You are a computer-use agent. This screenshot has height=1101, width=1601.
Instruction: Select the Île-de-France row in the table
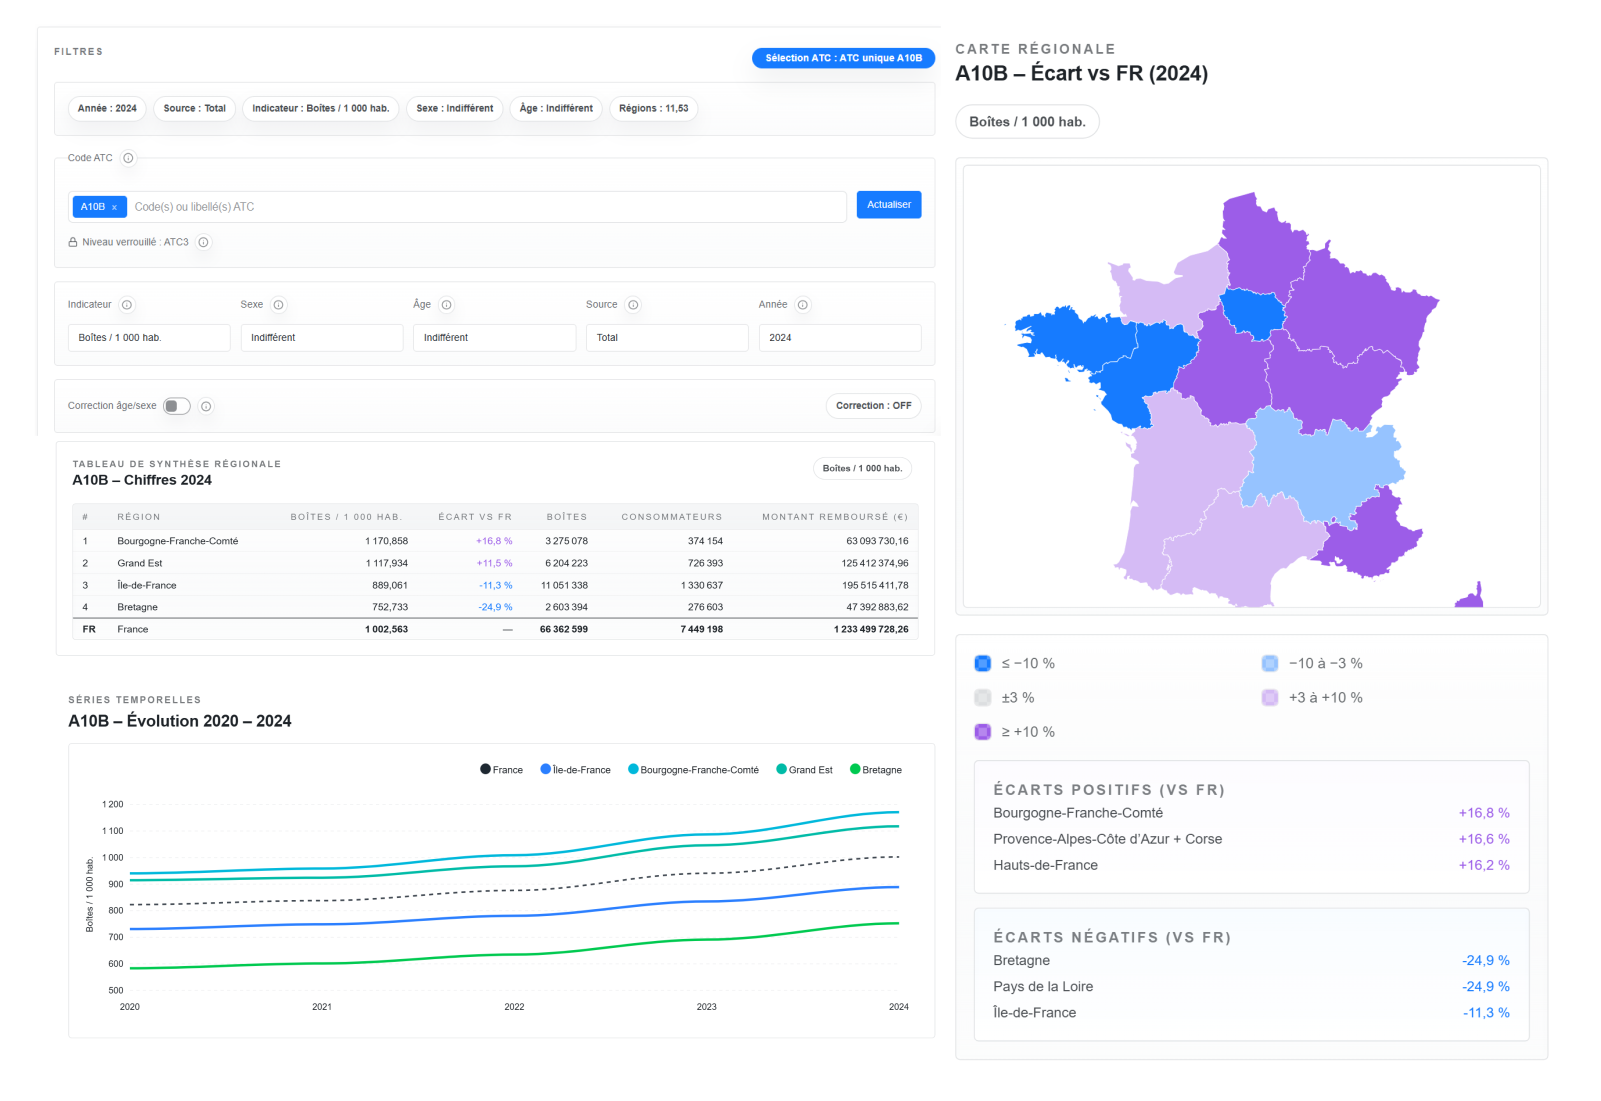495,585
